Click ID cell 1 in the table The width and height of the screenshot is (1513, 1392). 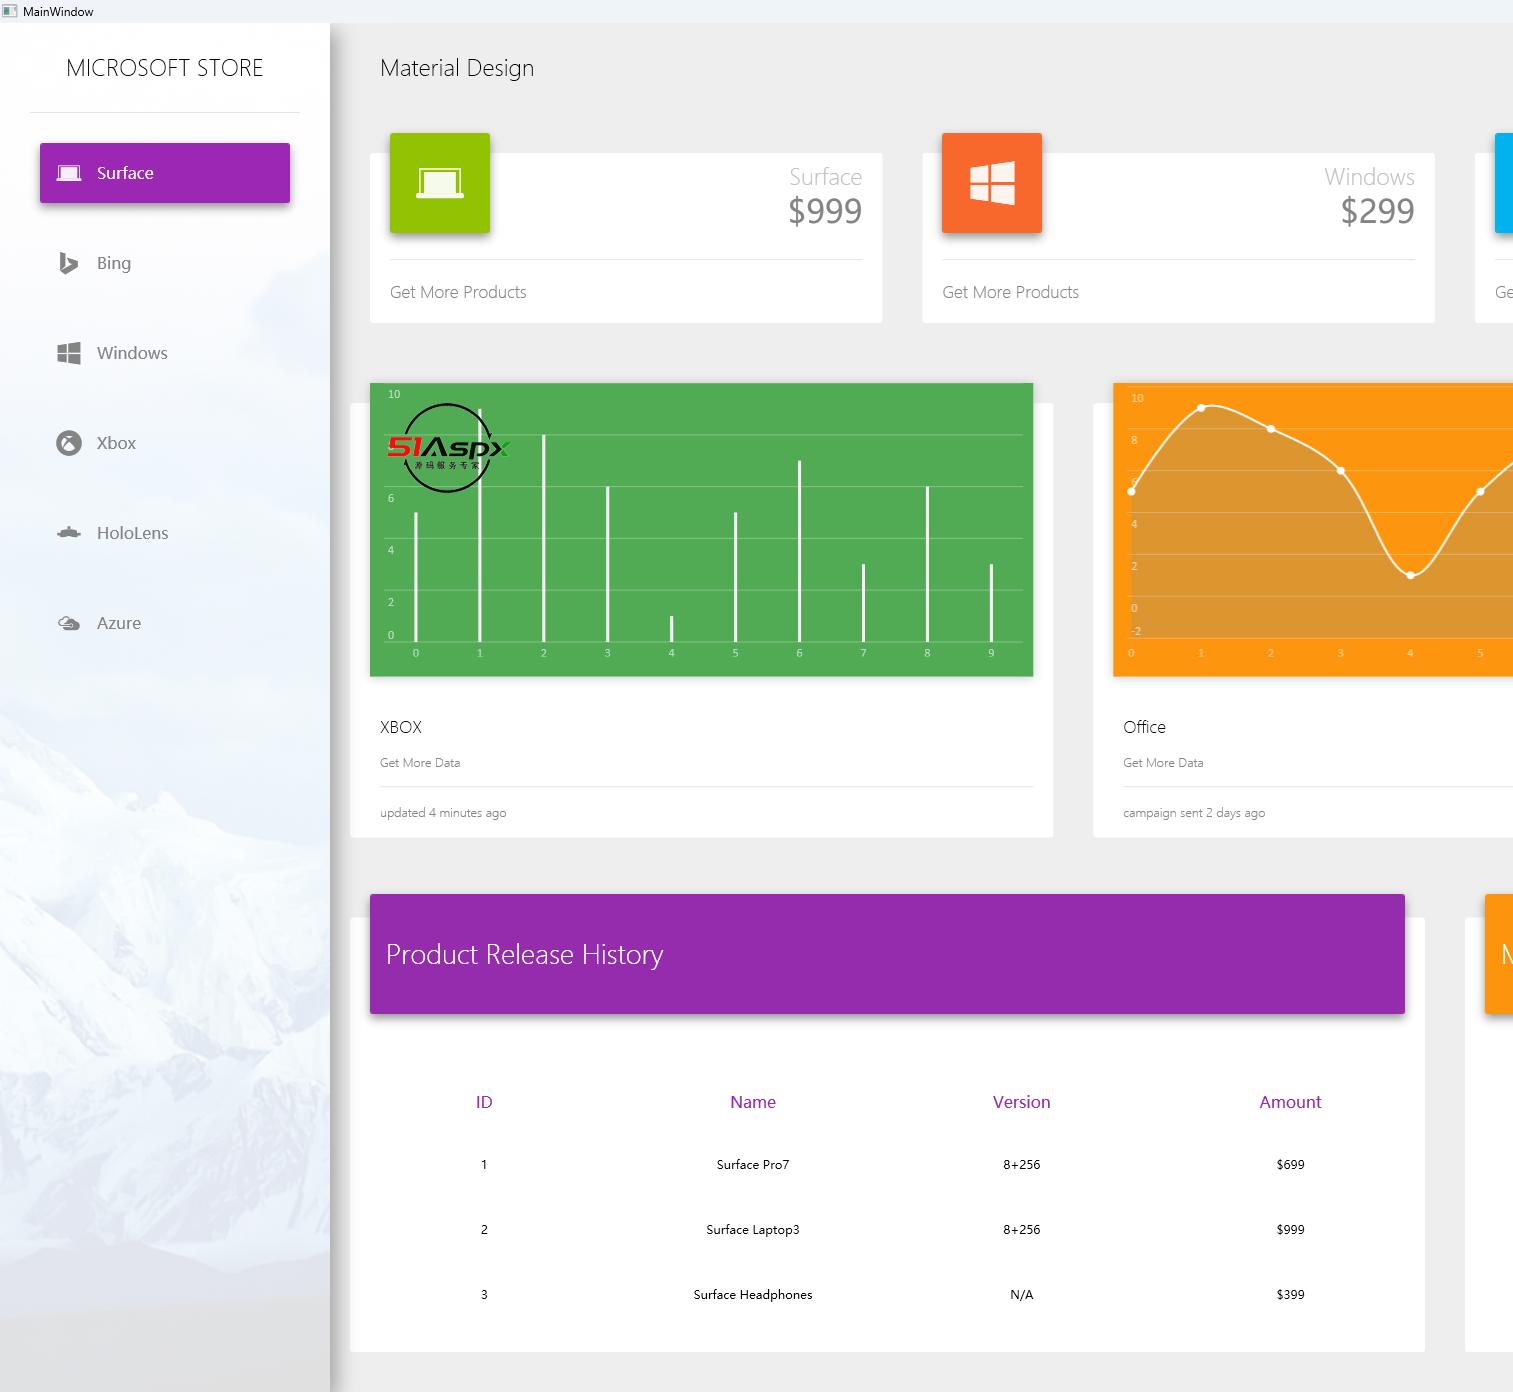484,1165
